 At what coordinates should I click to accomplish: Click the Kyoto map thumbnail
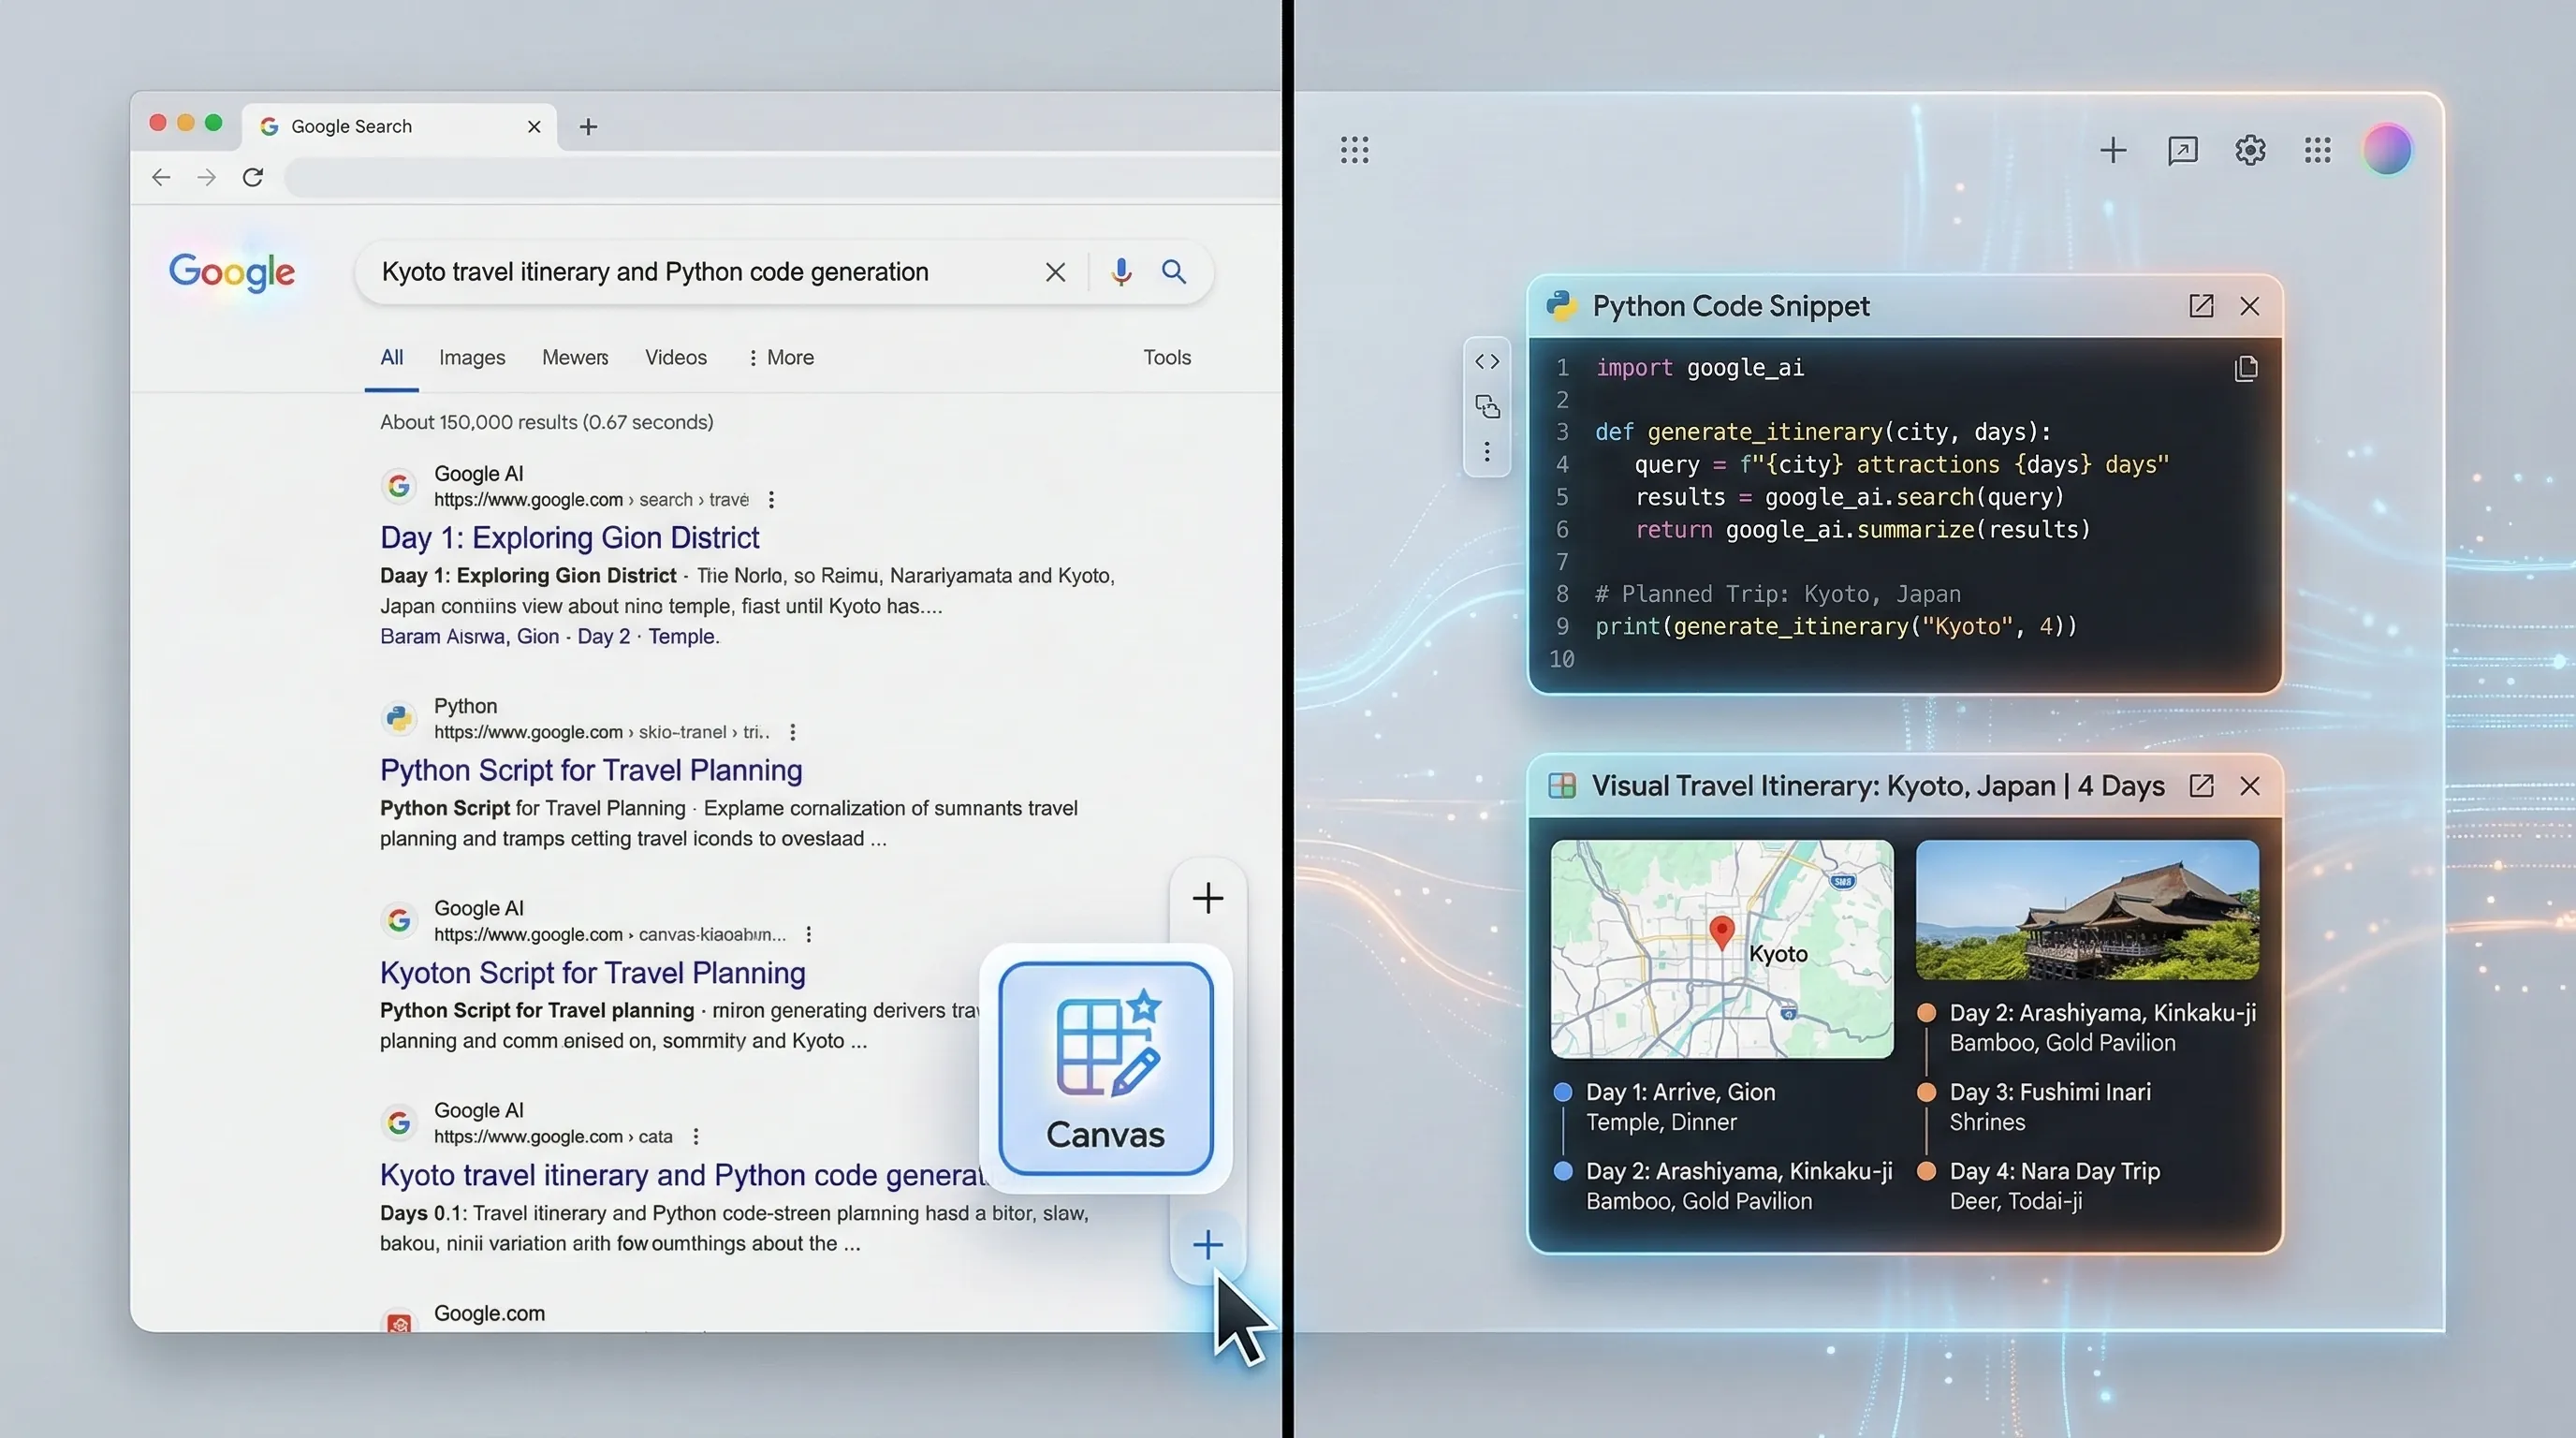coord(1721,949)
